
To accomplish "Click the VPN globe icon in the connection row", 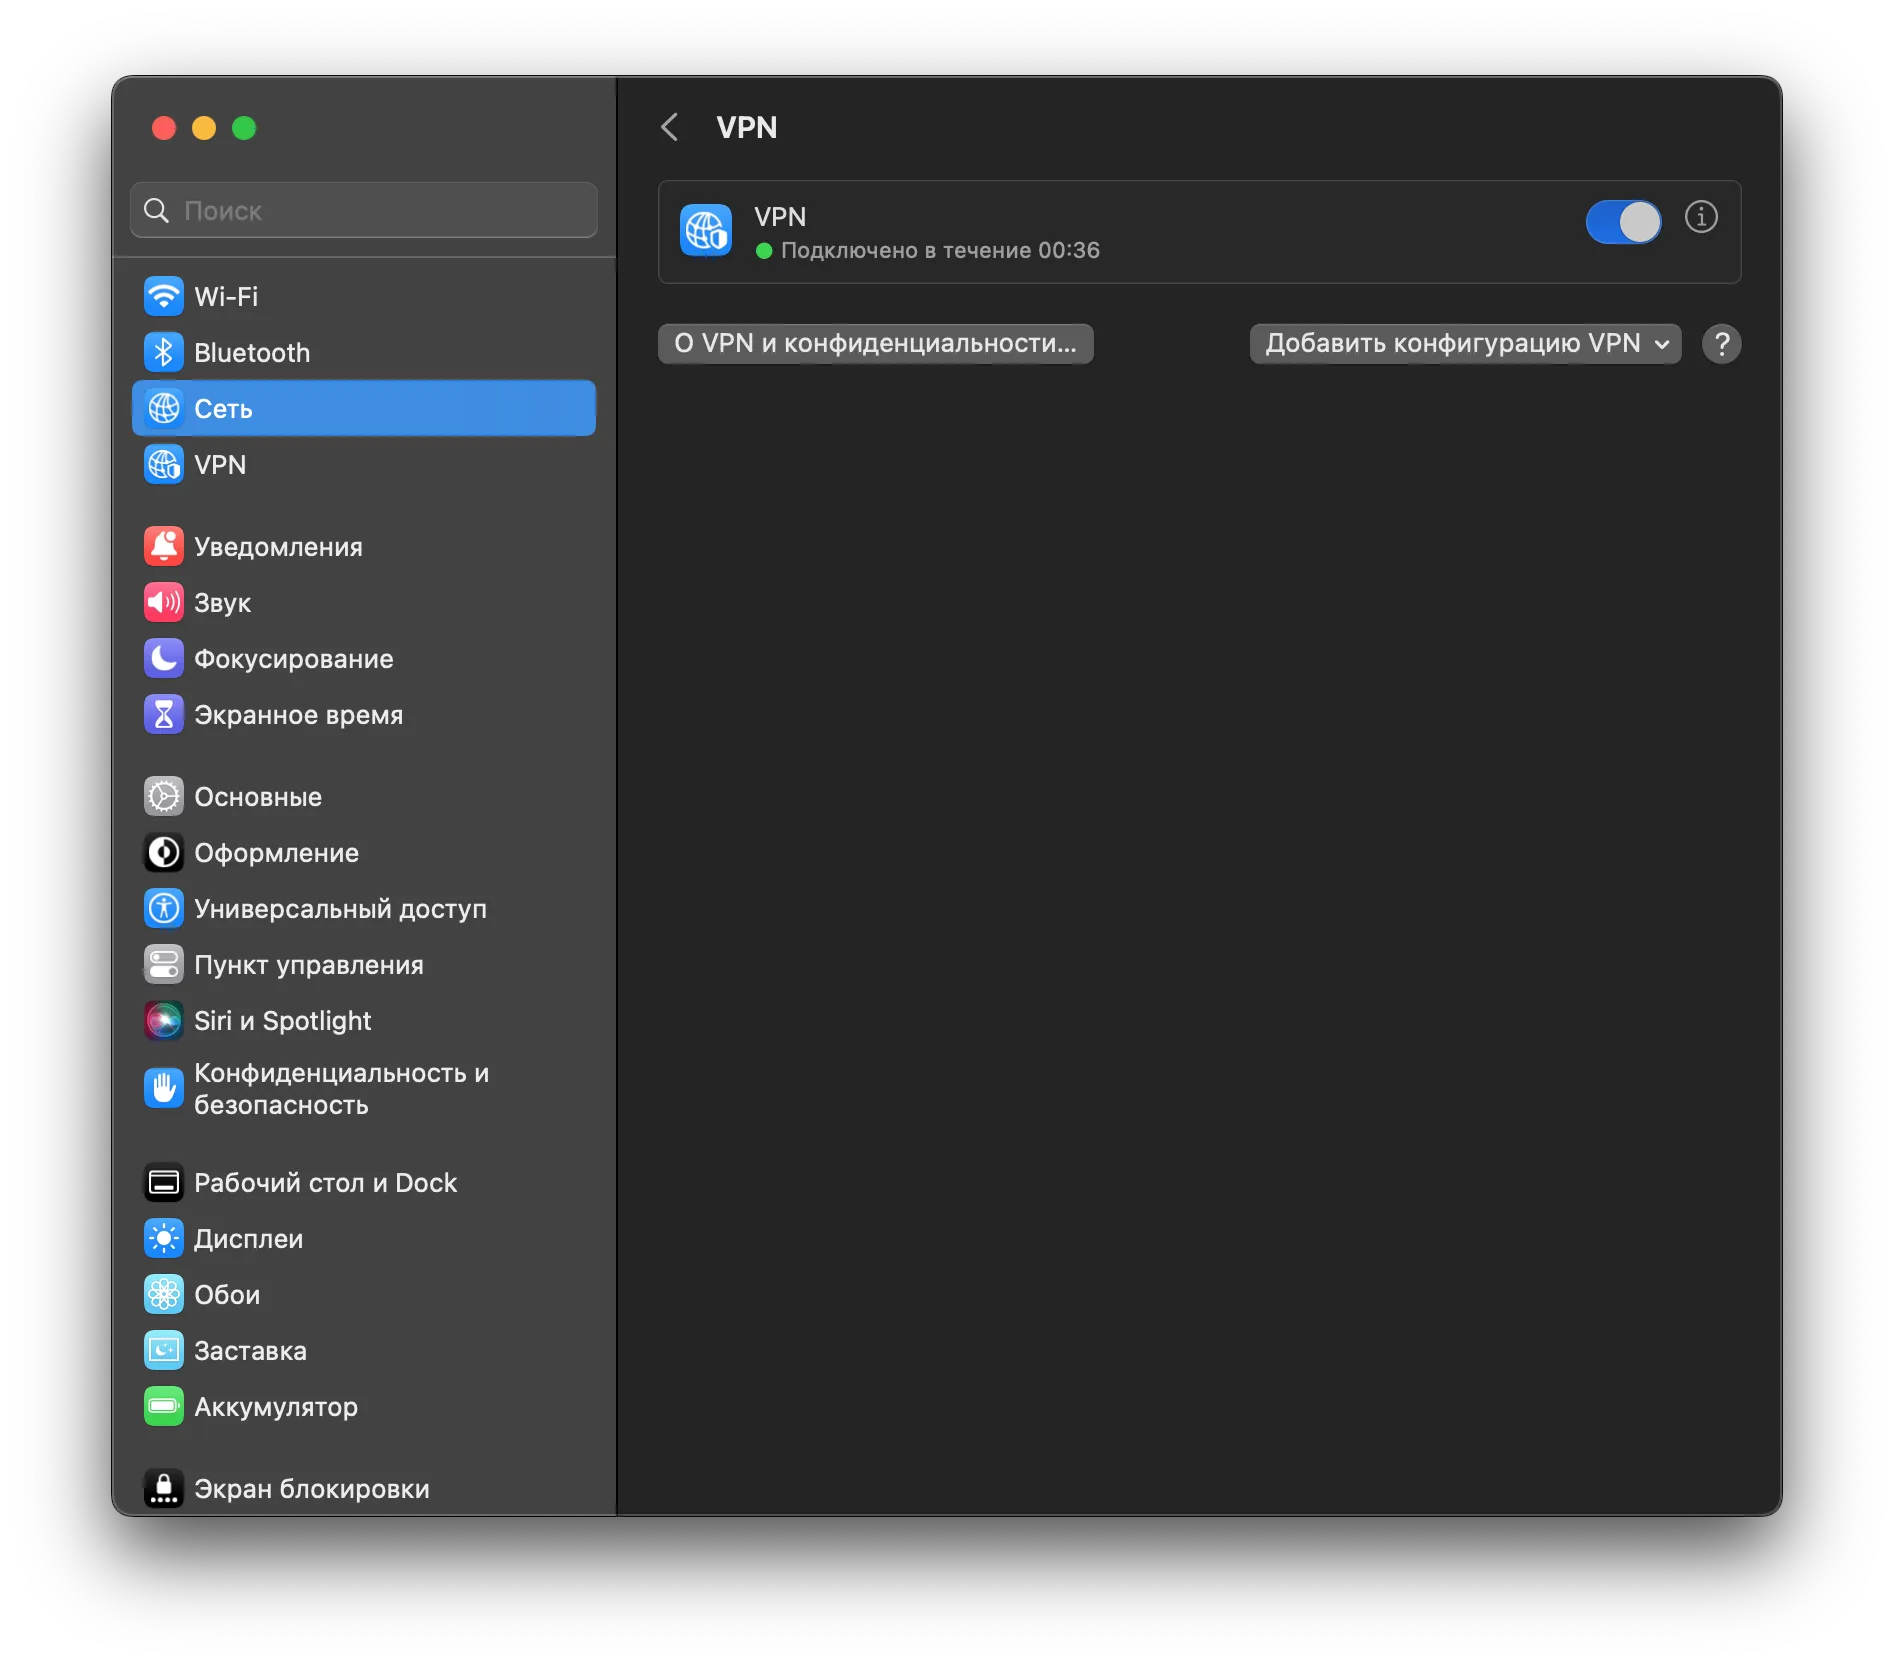I will [x=706, y=231].
